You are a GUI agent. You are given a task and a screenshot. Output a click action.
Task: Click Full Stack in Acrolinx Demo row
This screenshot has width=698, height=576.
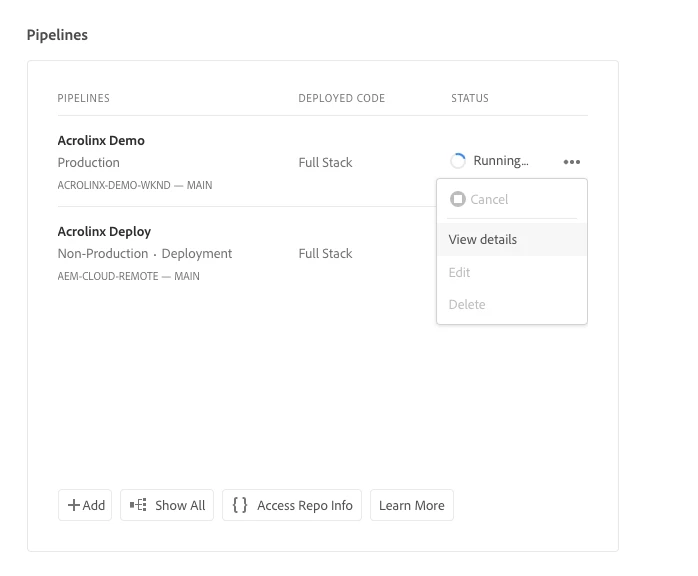click(325, 162)
